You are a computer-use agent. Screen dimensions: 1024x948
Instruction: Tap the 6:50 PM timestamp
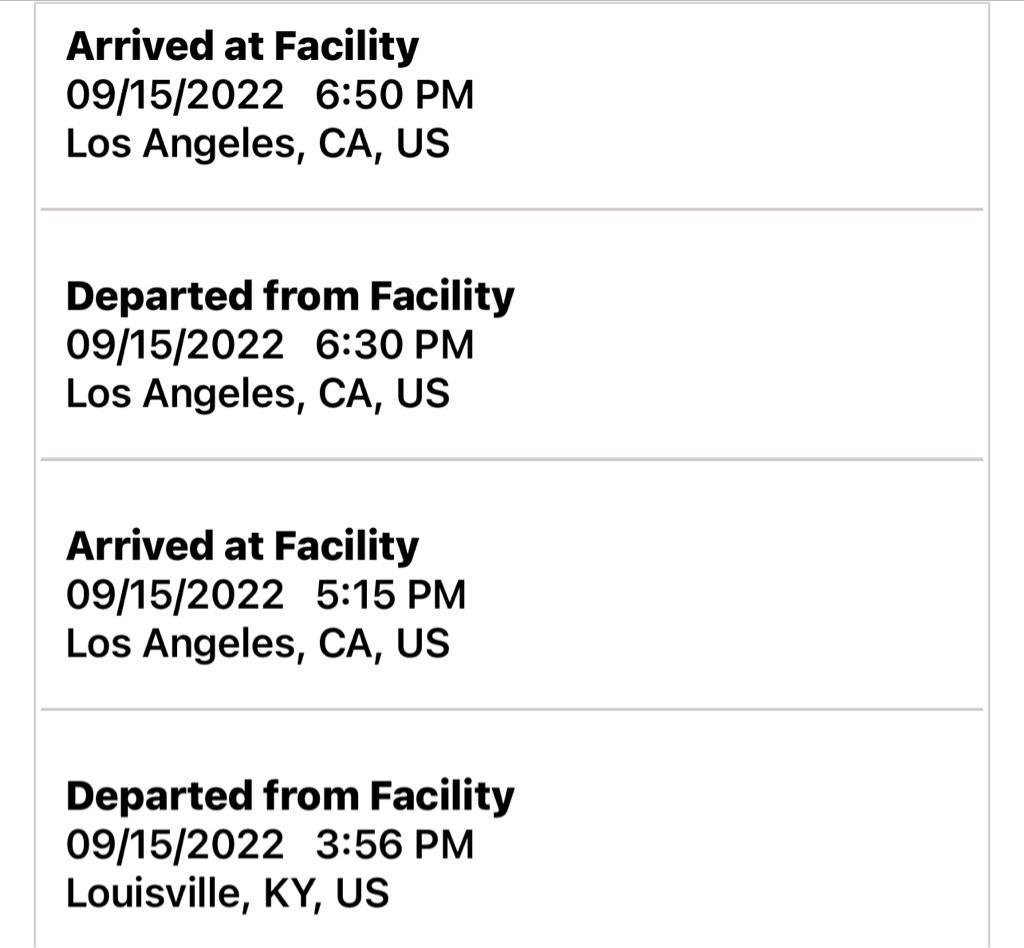(x=394, y=95)
